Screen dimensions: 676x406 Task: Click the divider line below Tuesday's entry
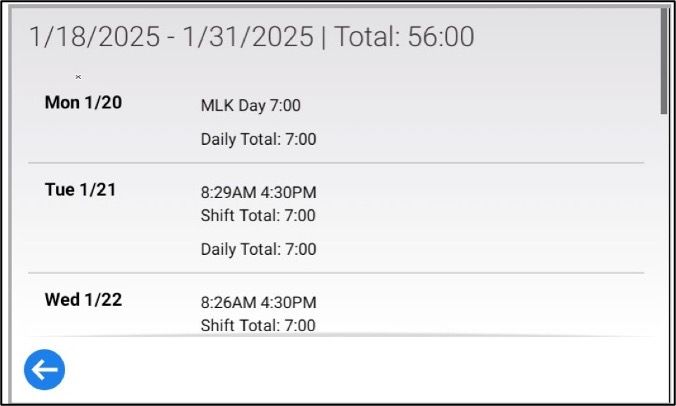click(336, 273)
